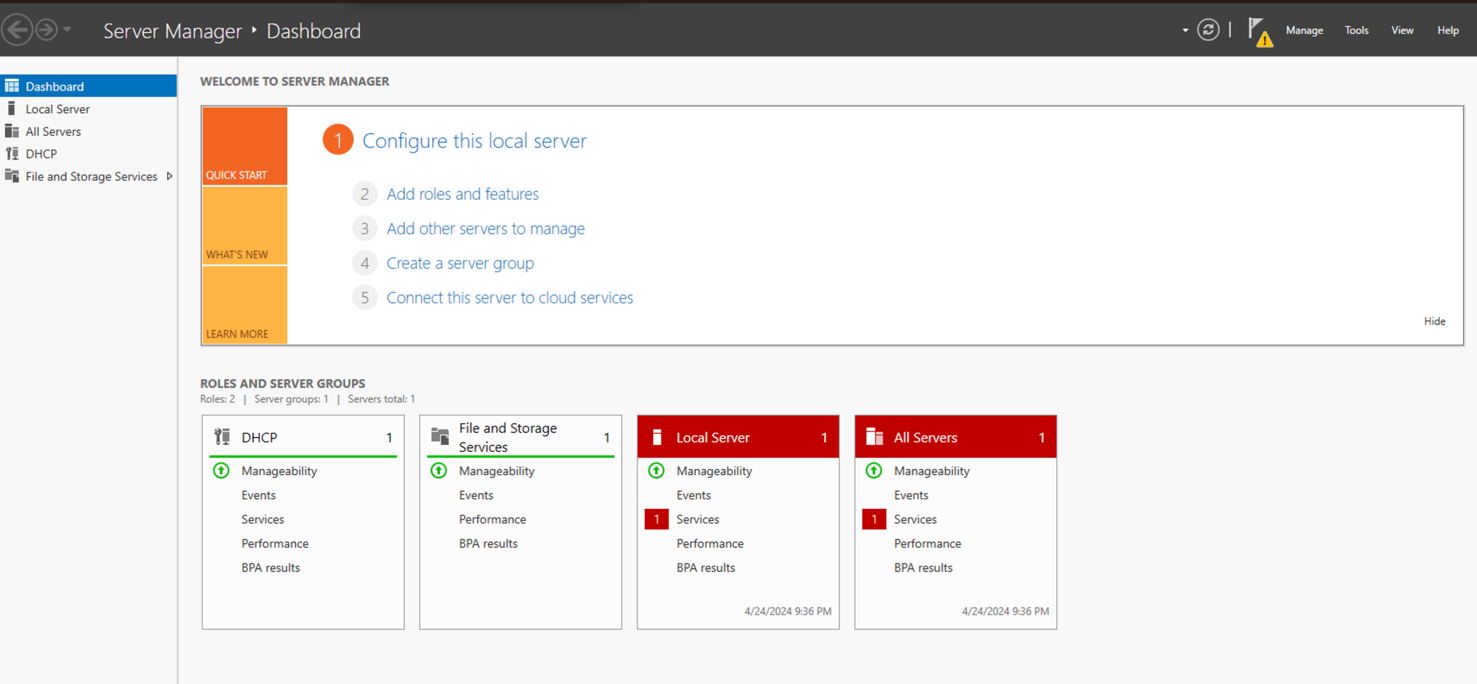Open the Manage menu

tap(1304, 31)
